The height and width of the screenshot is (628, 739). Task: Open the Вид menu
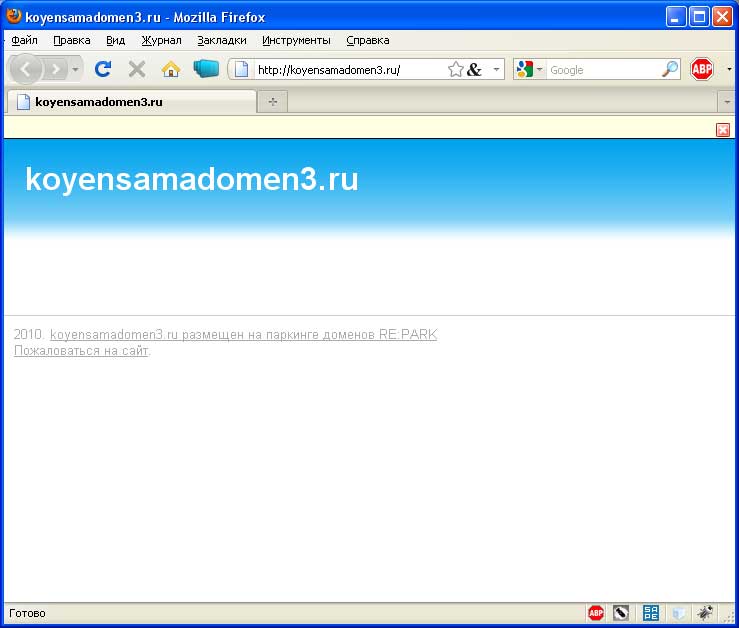point(115,41)
